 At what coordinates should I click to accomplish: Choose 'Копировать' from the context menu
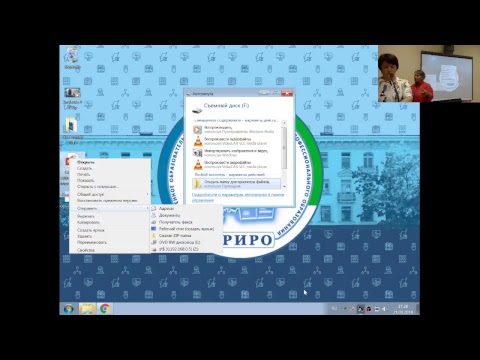tap(110, 222)
